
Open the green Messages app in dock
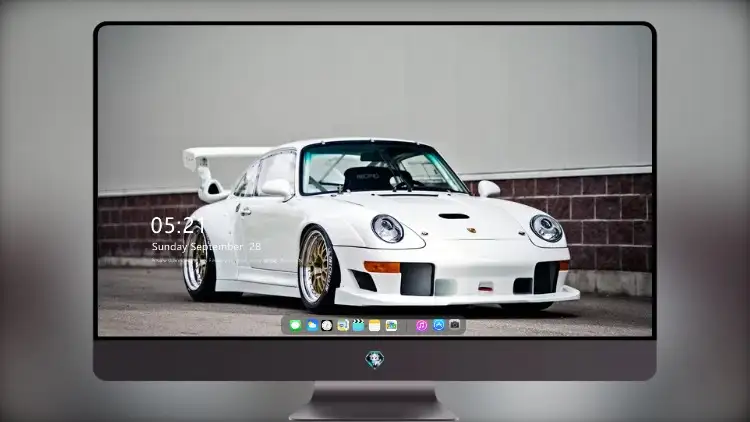[x=295, y=326]
